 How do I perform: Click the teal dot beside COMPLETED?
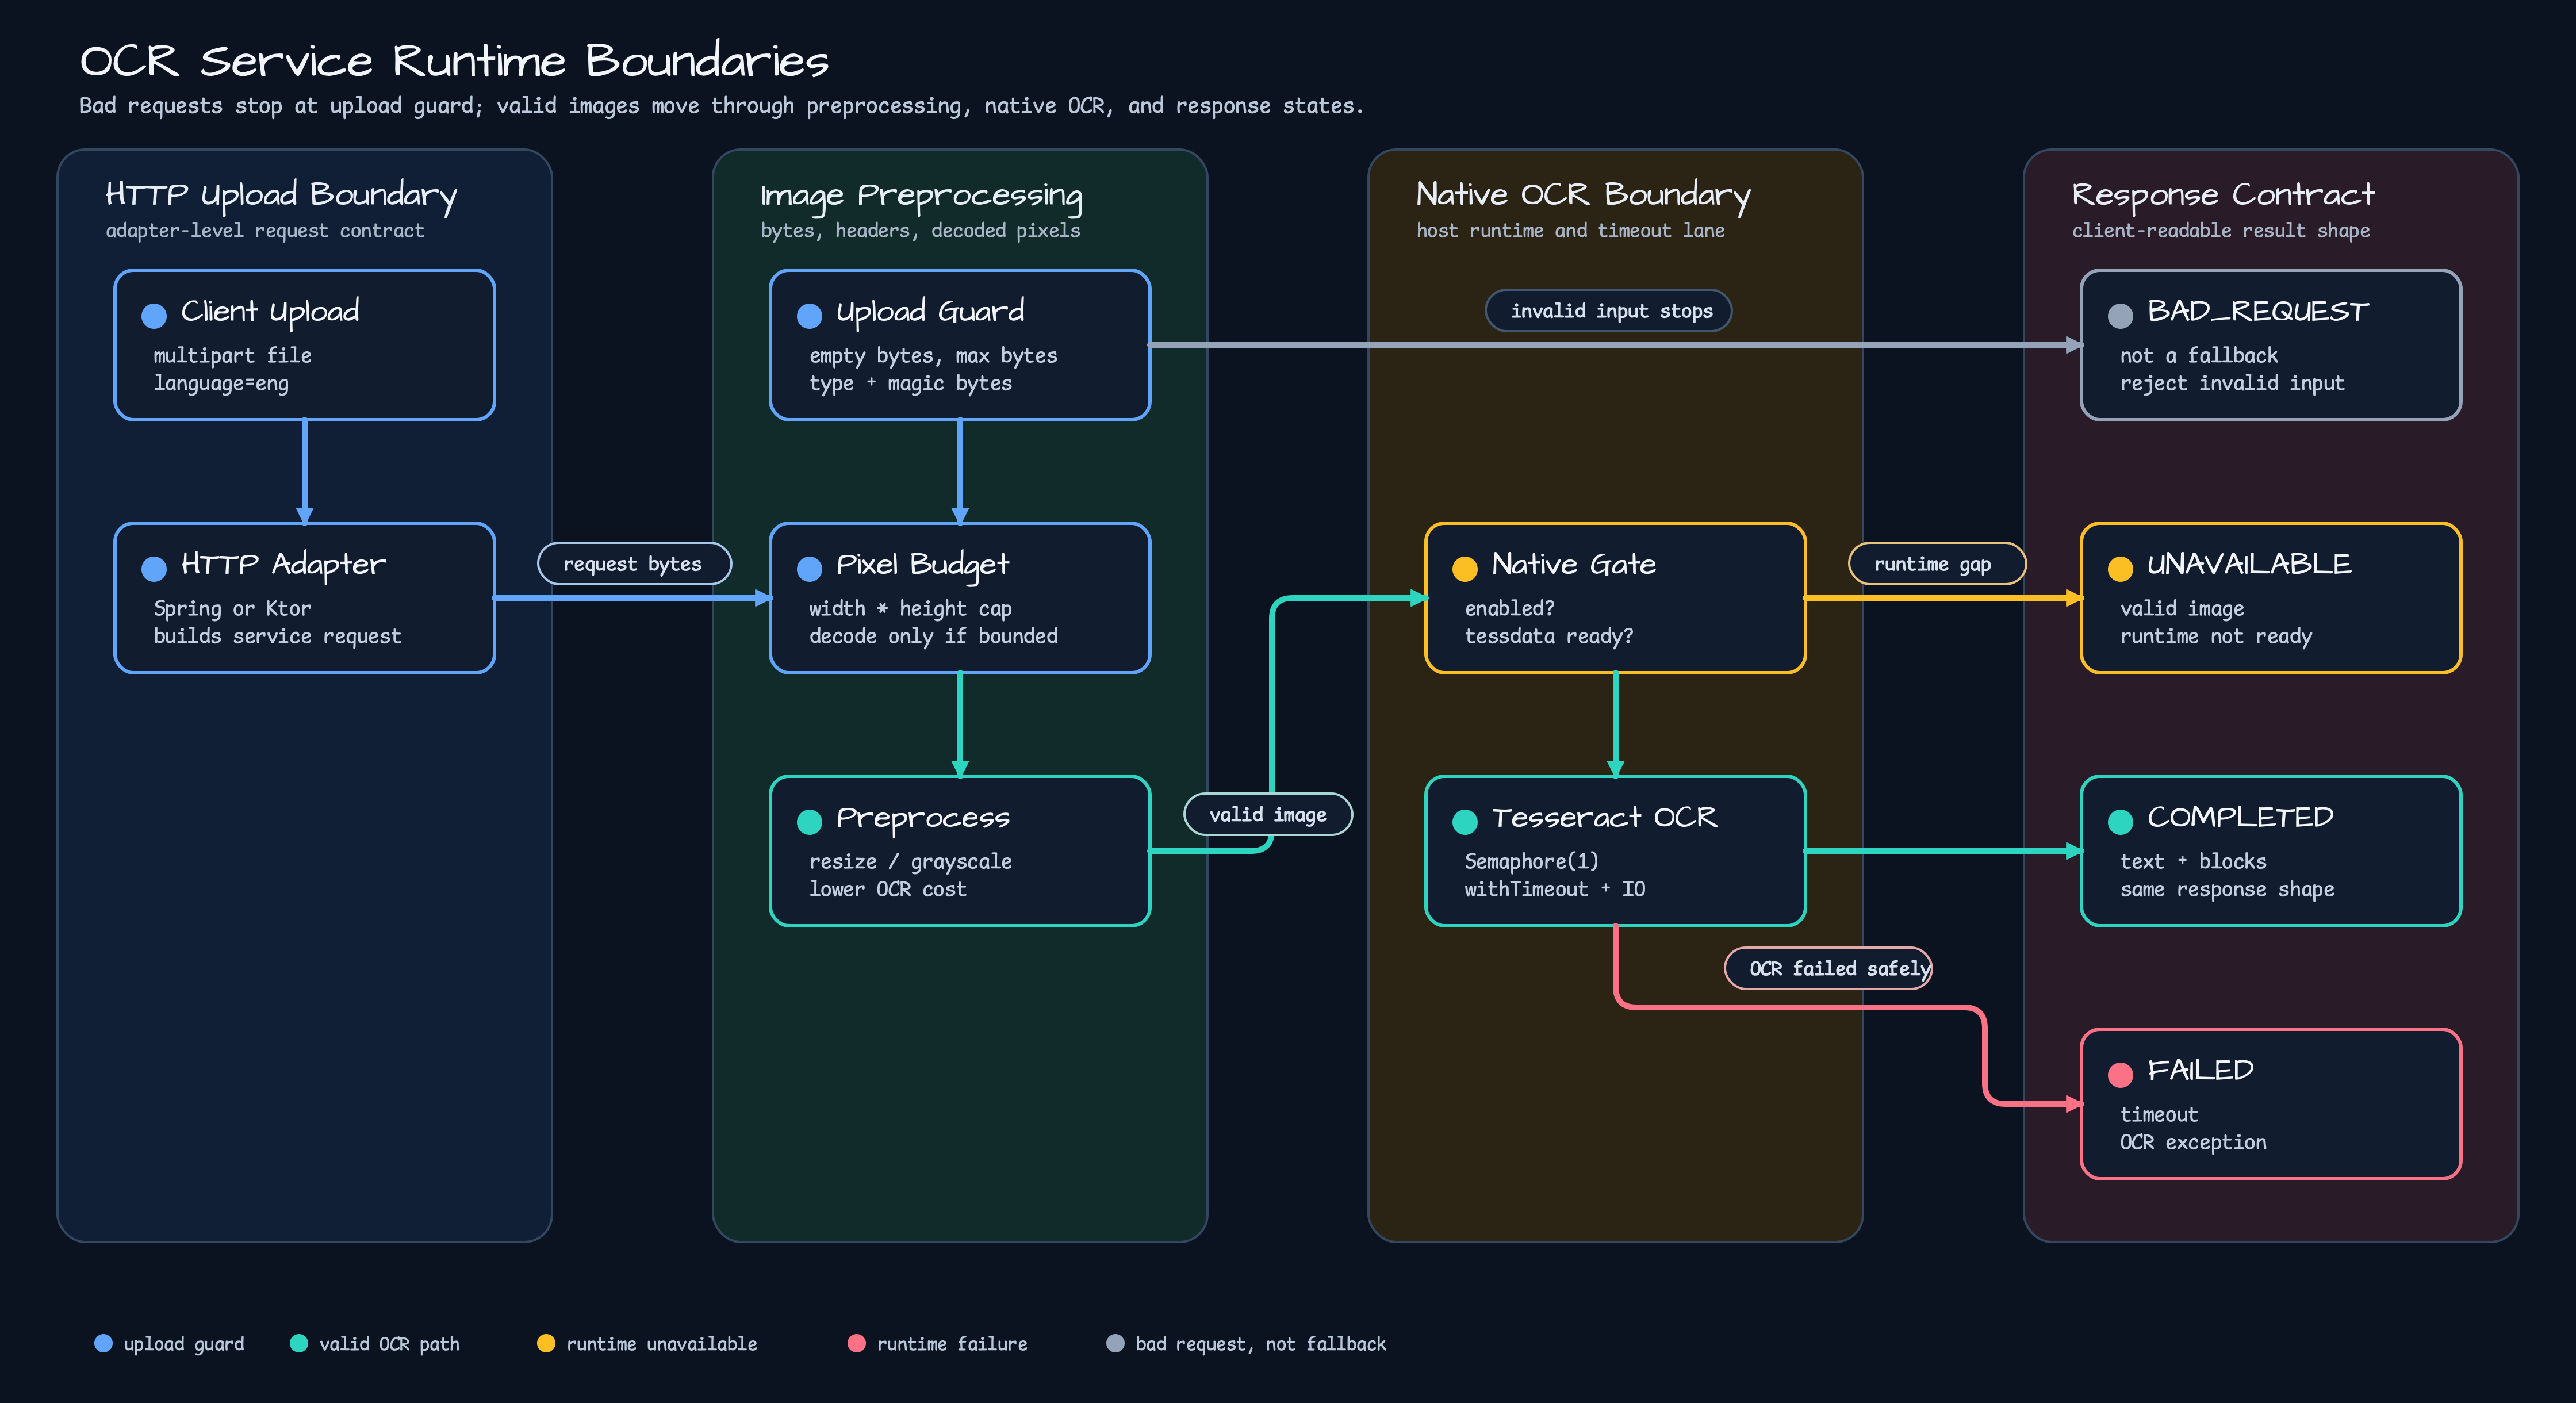(x=2120, y=822)
